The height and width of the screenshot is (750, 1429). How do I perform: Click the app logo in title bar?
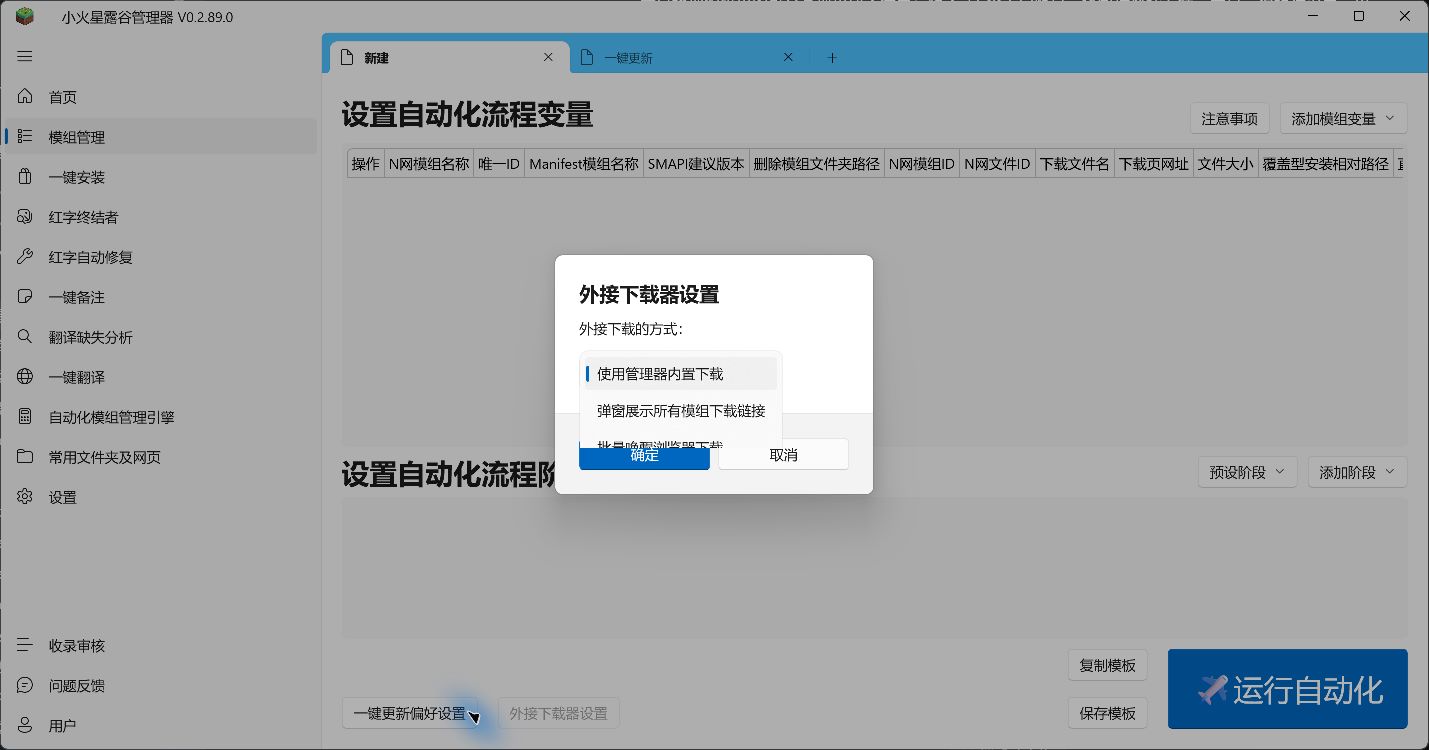[25, 16]
